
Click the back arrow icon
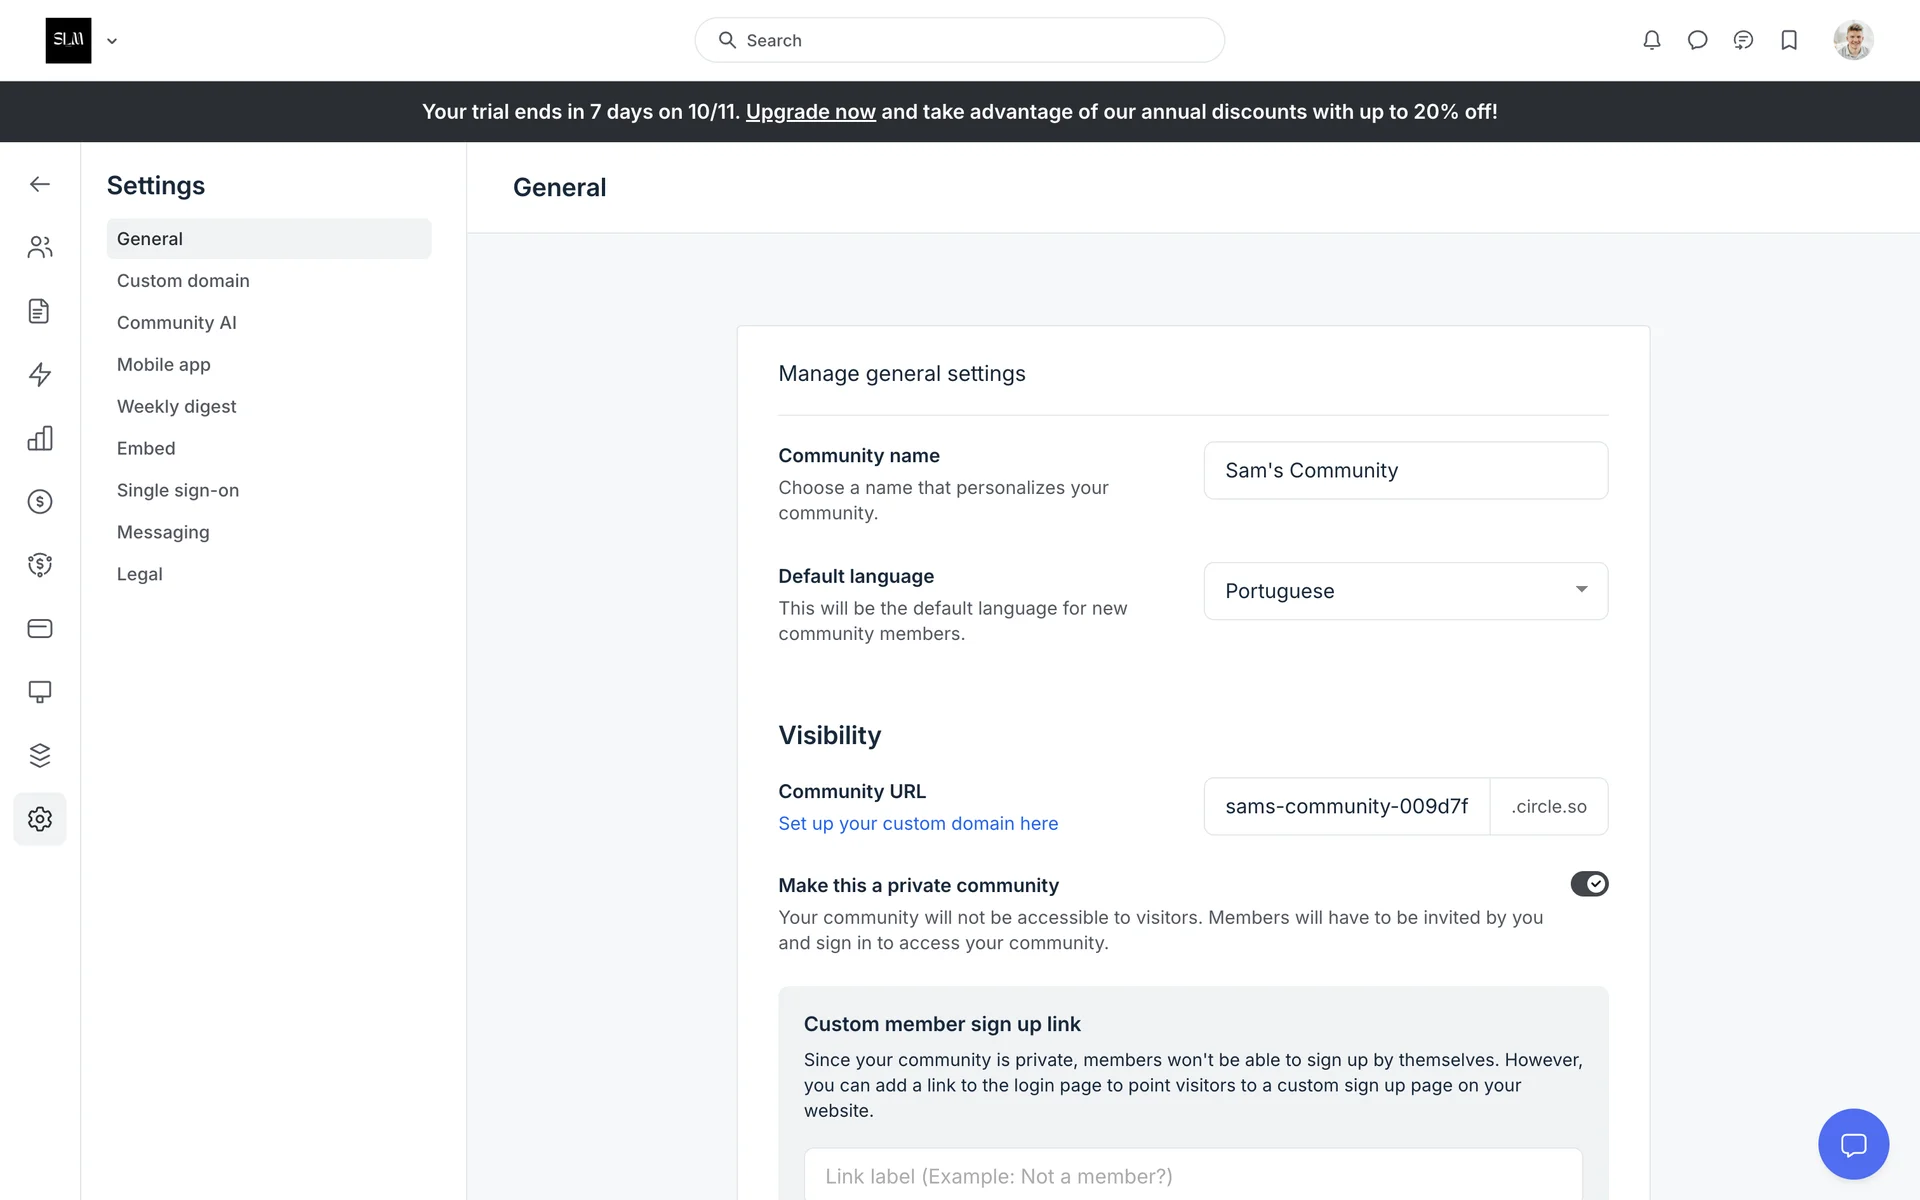(x=40, y=184)
